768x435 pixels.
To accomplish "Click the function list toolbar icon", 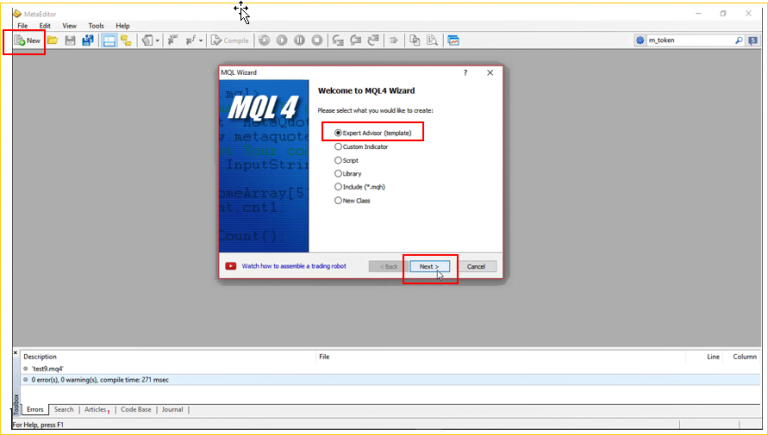I will [x=191, y=41].
